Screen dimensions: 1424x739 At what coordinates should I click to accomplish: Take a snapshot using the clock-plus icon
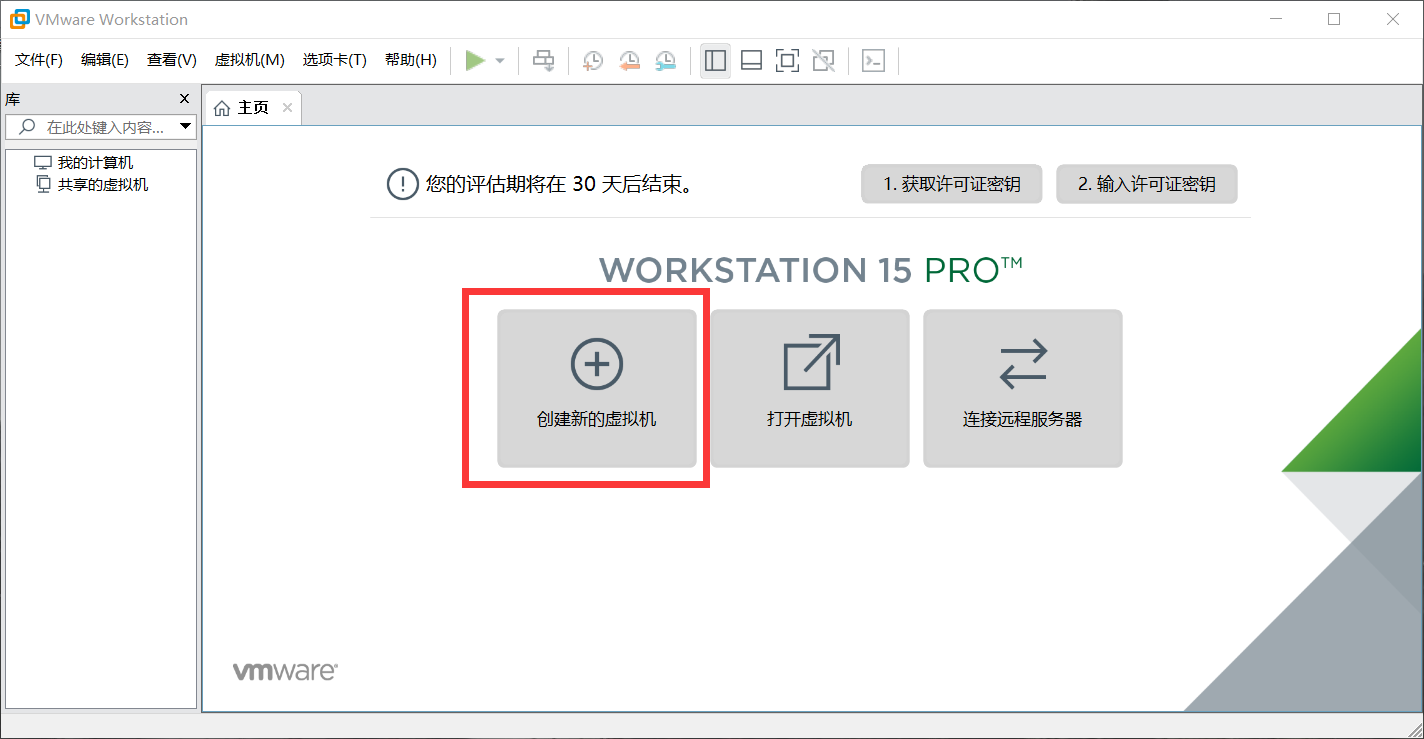(593, 61)
